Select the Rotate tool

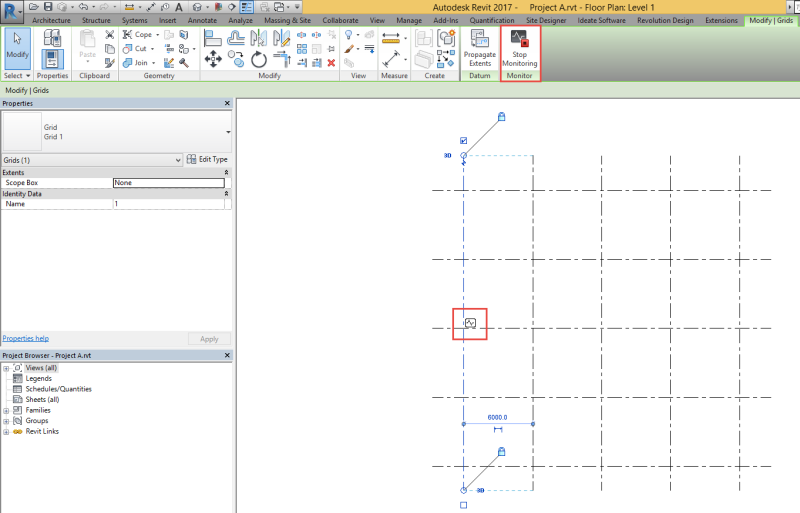tap(259, 59)
